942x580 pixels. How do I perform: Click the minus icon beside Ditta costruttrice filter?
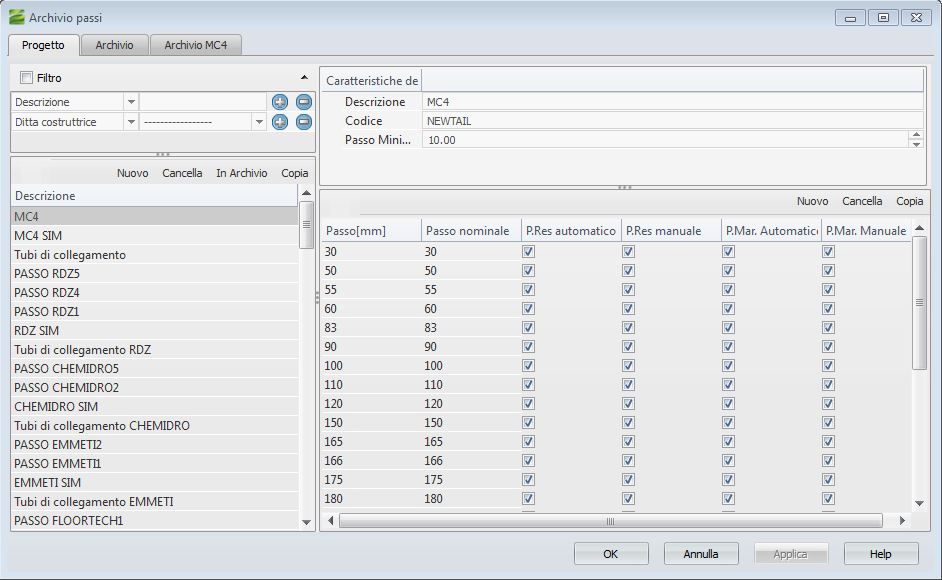pyautogui.click(x=304, y=121)
